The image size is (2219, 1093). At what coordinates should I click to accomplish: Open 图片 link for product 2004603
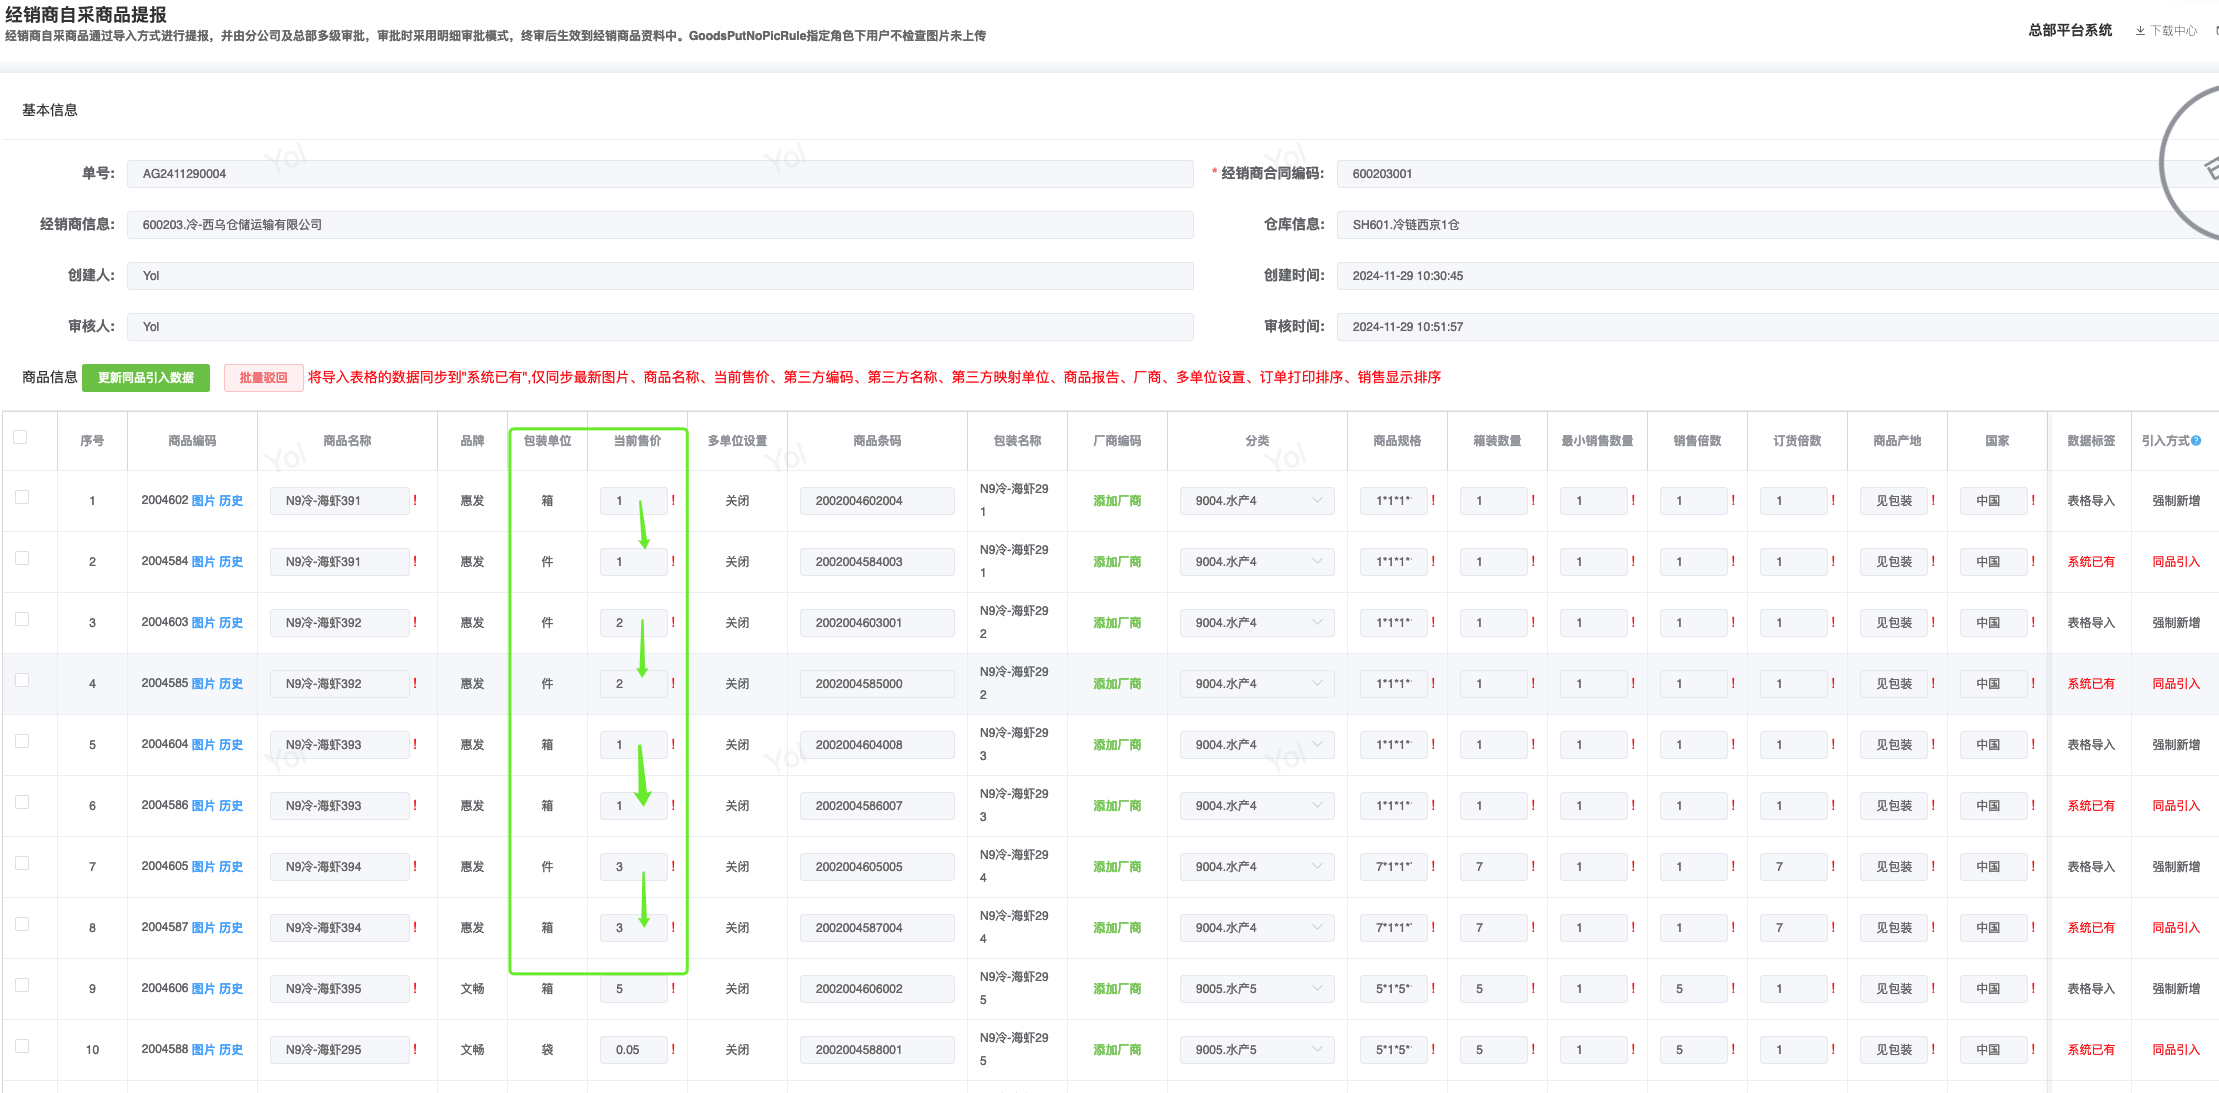(203, 622)
